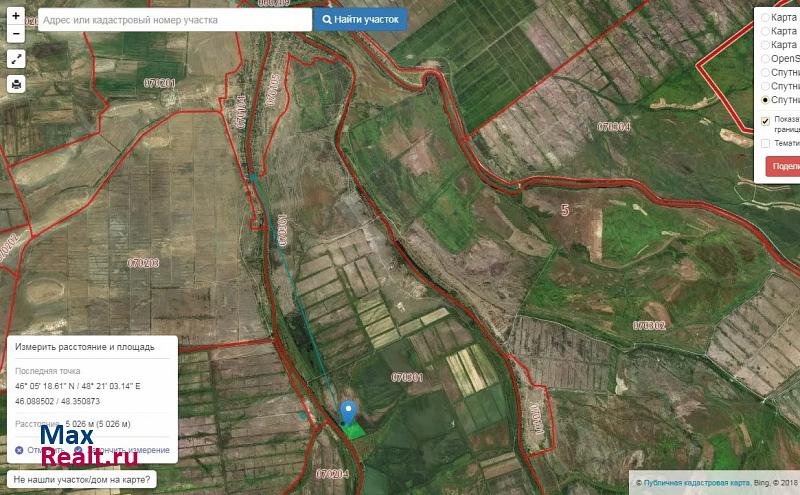Open the "Публичная кадастровая карта" attribution link
The width and height of the screenshot is (800, 495).
(697, 483)
